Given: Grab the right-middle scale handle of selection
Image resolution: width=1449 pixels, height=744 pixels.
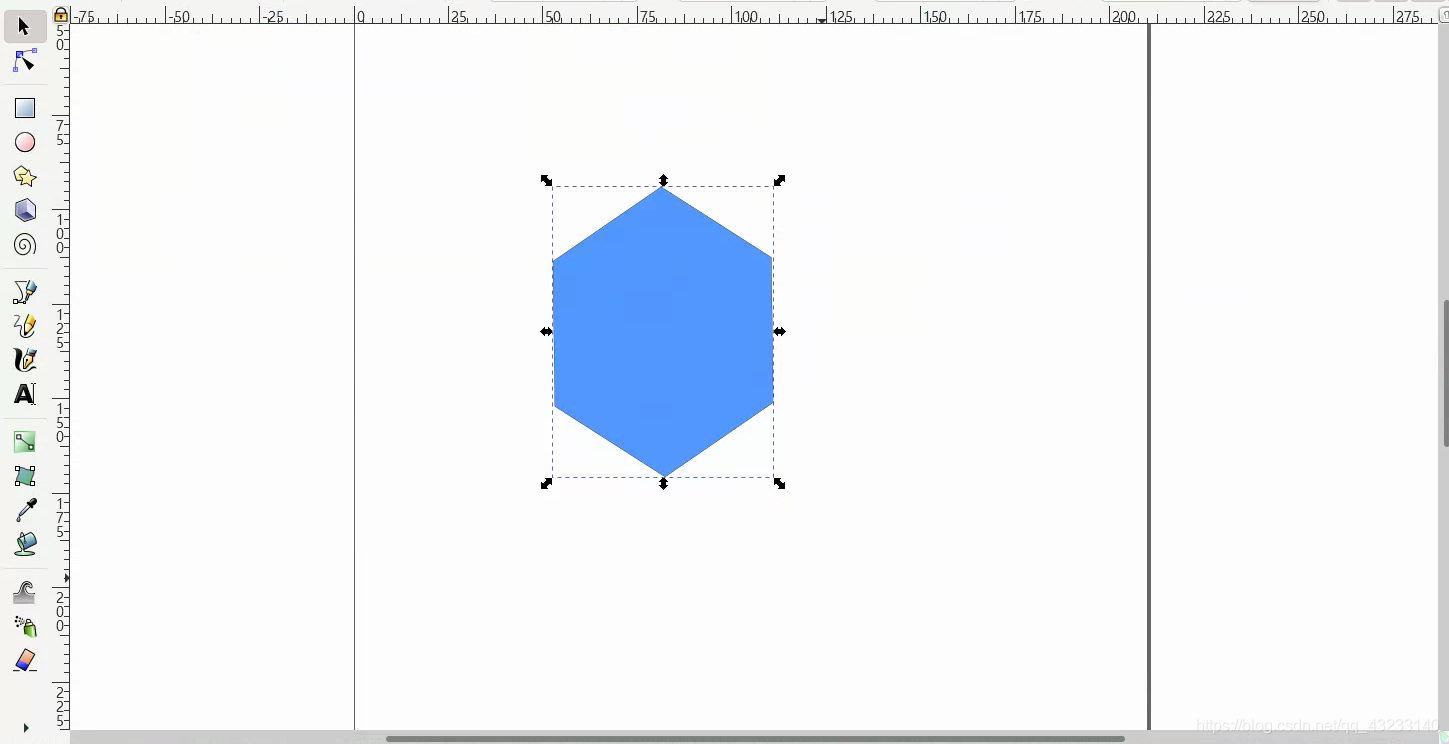Looking at the screenshot, I should 780,332.
